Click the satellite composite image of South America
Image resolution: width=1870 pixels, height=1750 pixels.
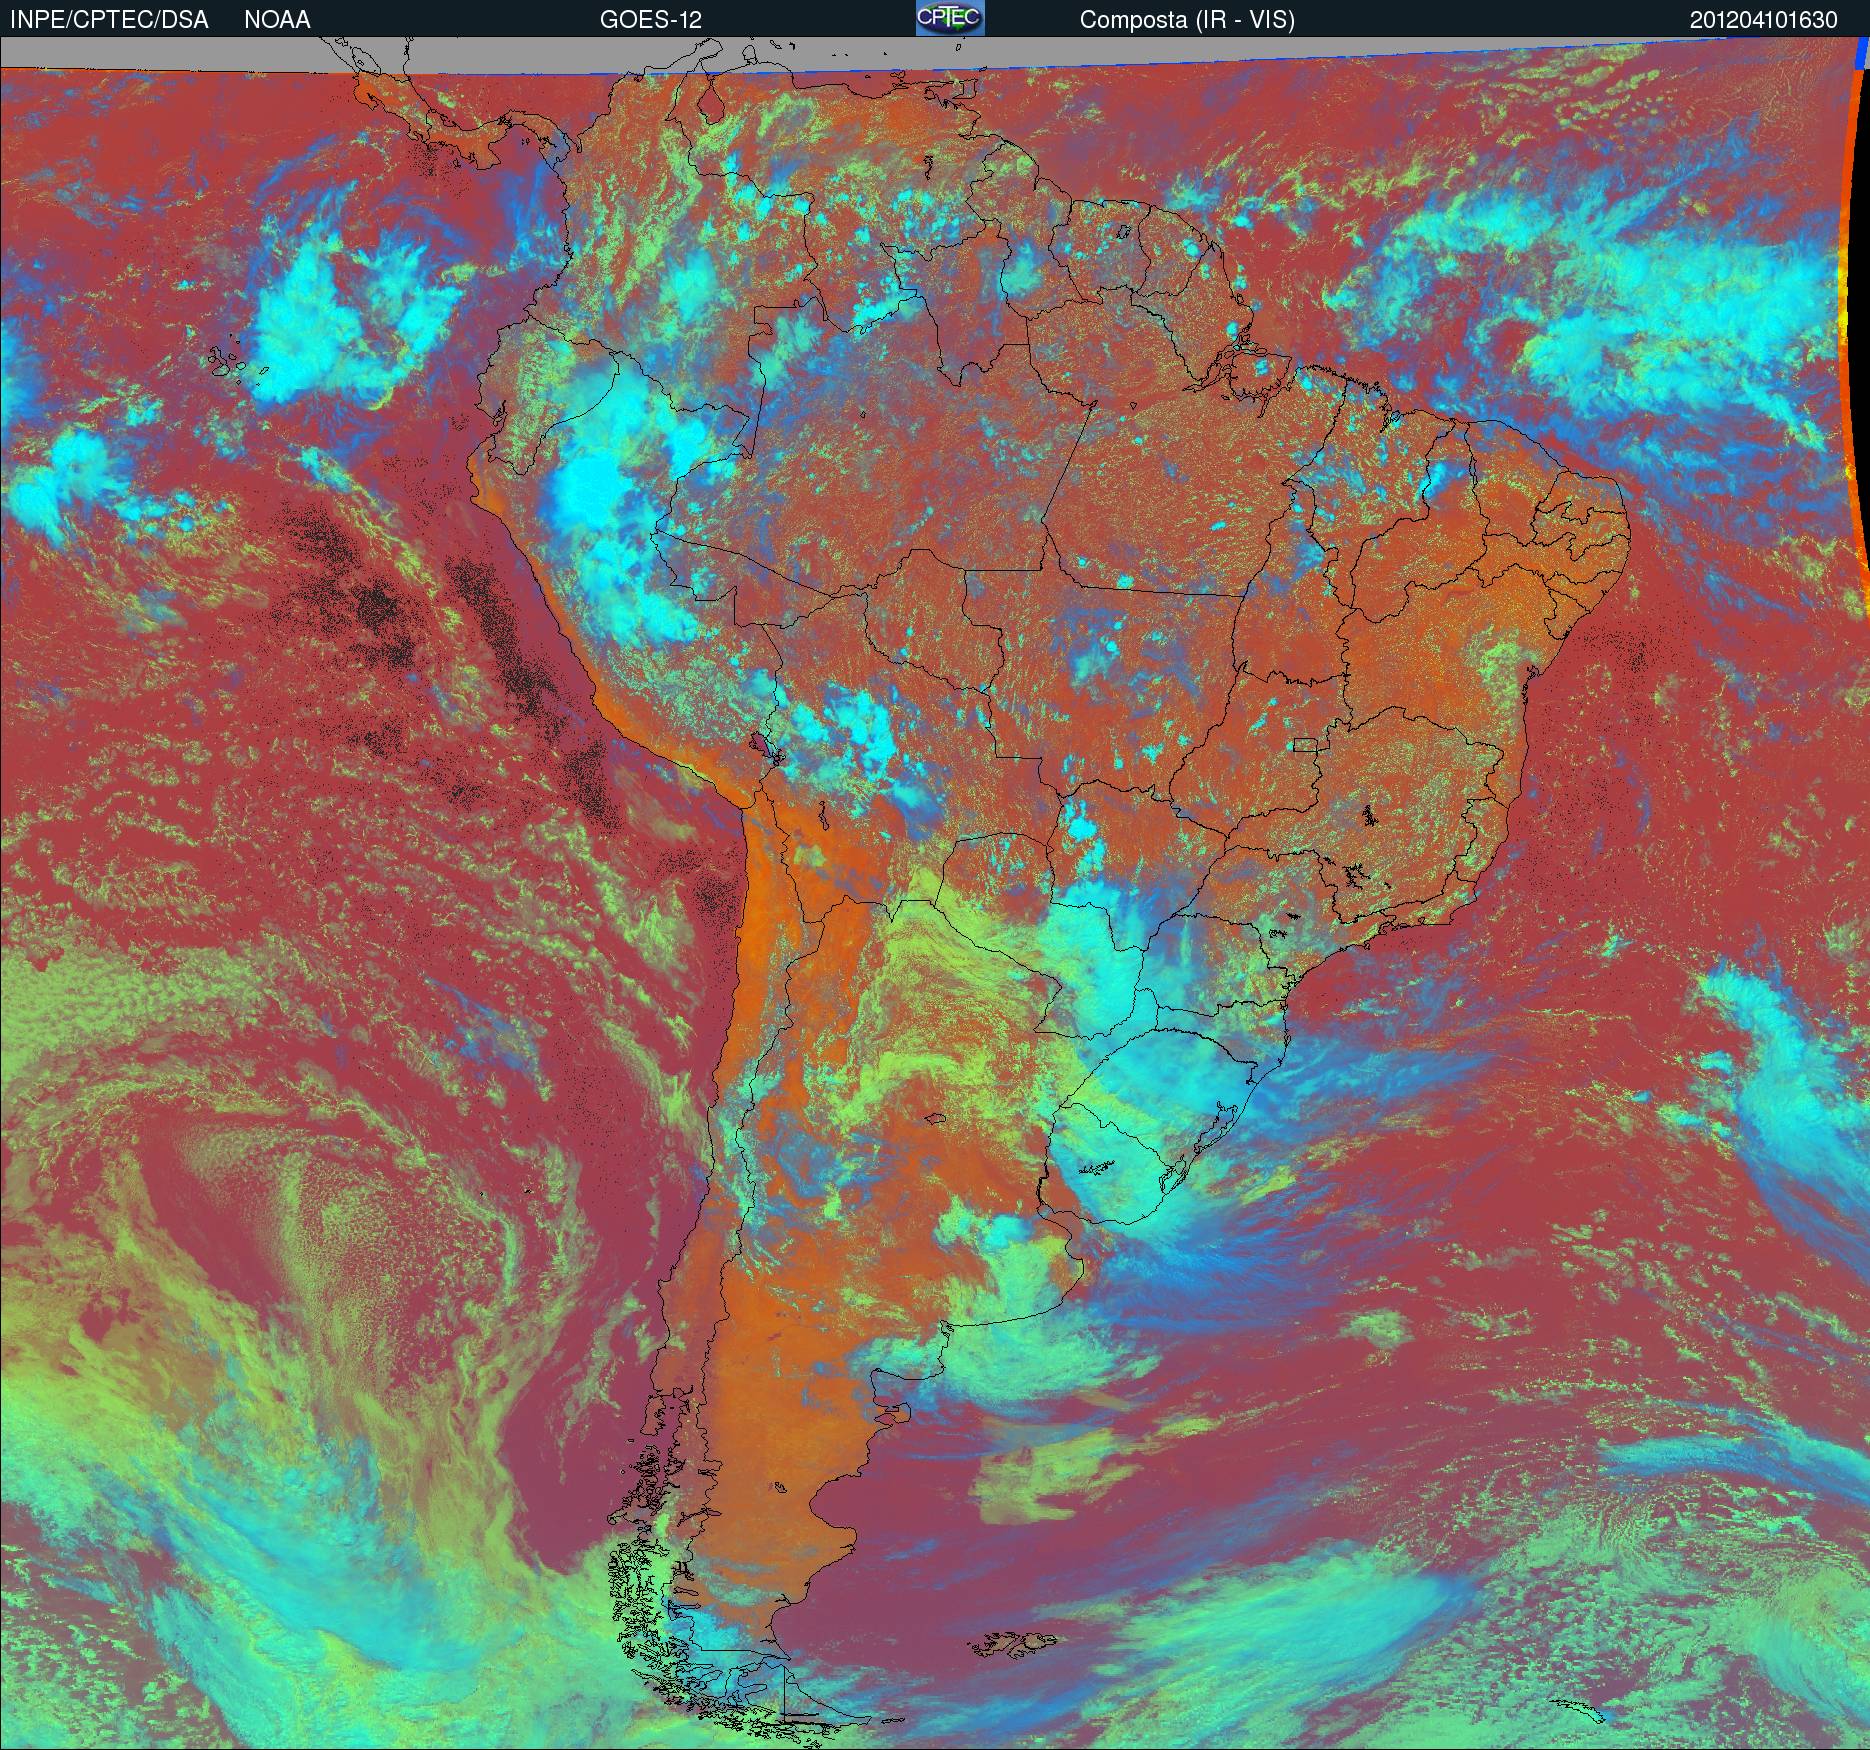tap(935, 894)
